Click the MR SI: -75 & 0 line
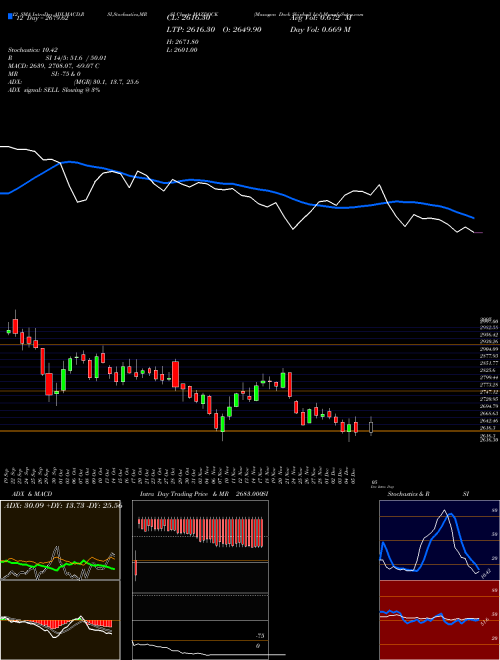Viewport: 500px width, 660px height. [44, 74]
